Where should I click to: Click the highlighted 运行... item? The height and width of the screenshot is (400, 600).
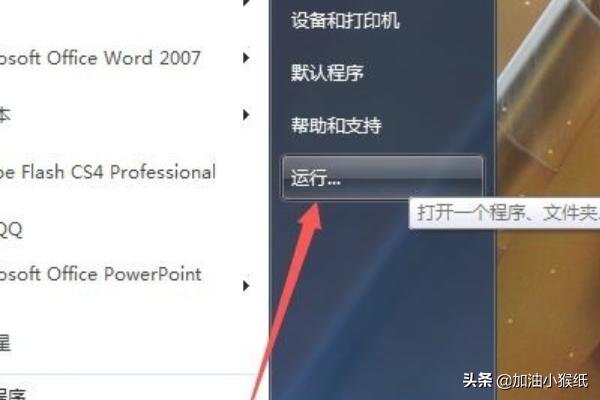click(382, 178)
